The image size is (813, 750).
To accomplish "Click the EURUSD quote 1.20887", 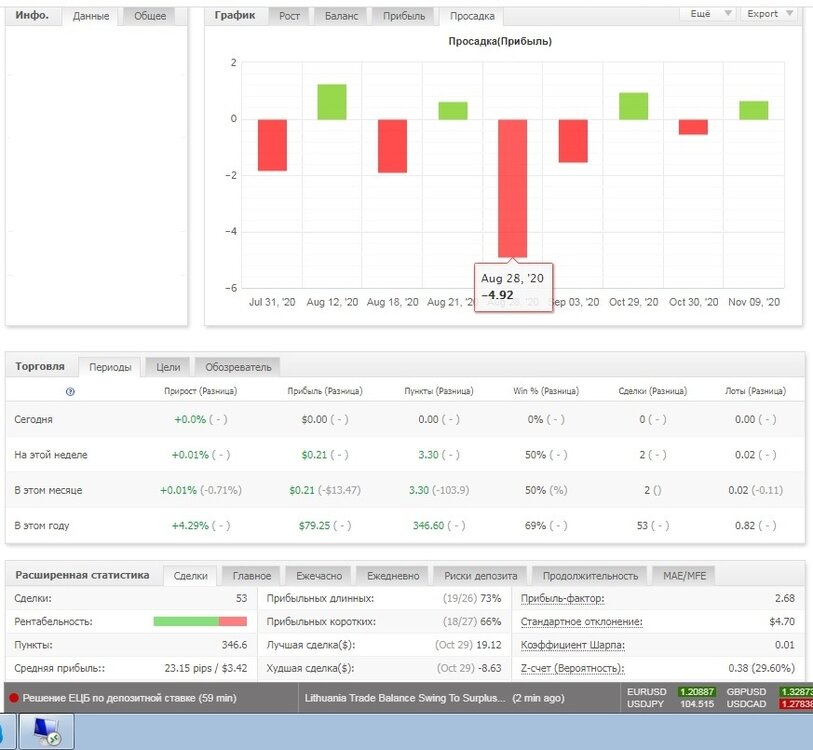I will tap(696, 692).
